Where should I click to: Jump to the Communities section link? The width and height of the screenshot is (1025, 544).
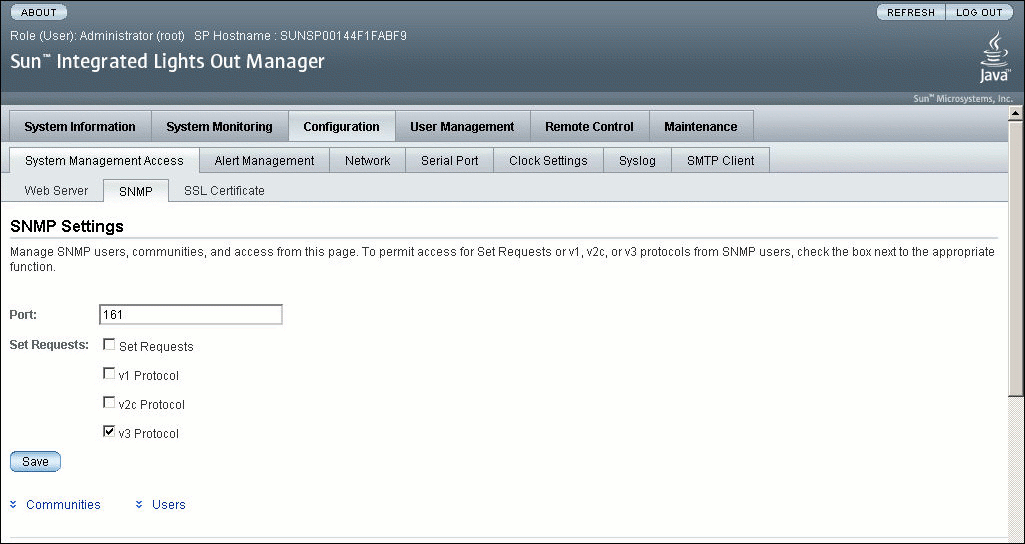point(63,505)
